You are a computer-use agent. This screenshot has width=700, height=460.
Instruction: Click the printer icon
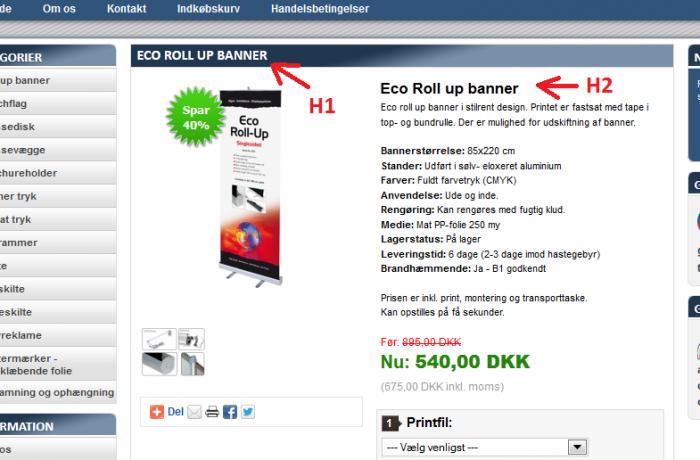point(212,412)
